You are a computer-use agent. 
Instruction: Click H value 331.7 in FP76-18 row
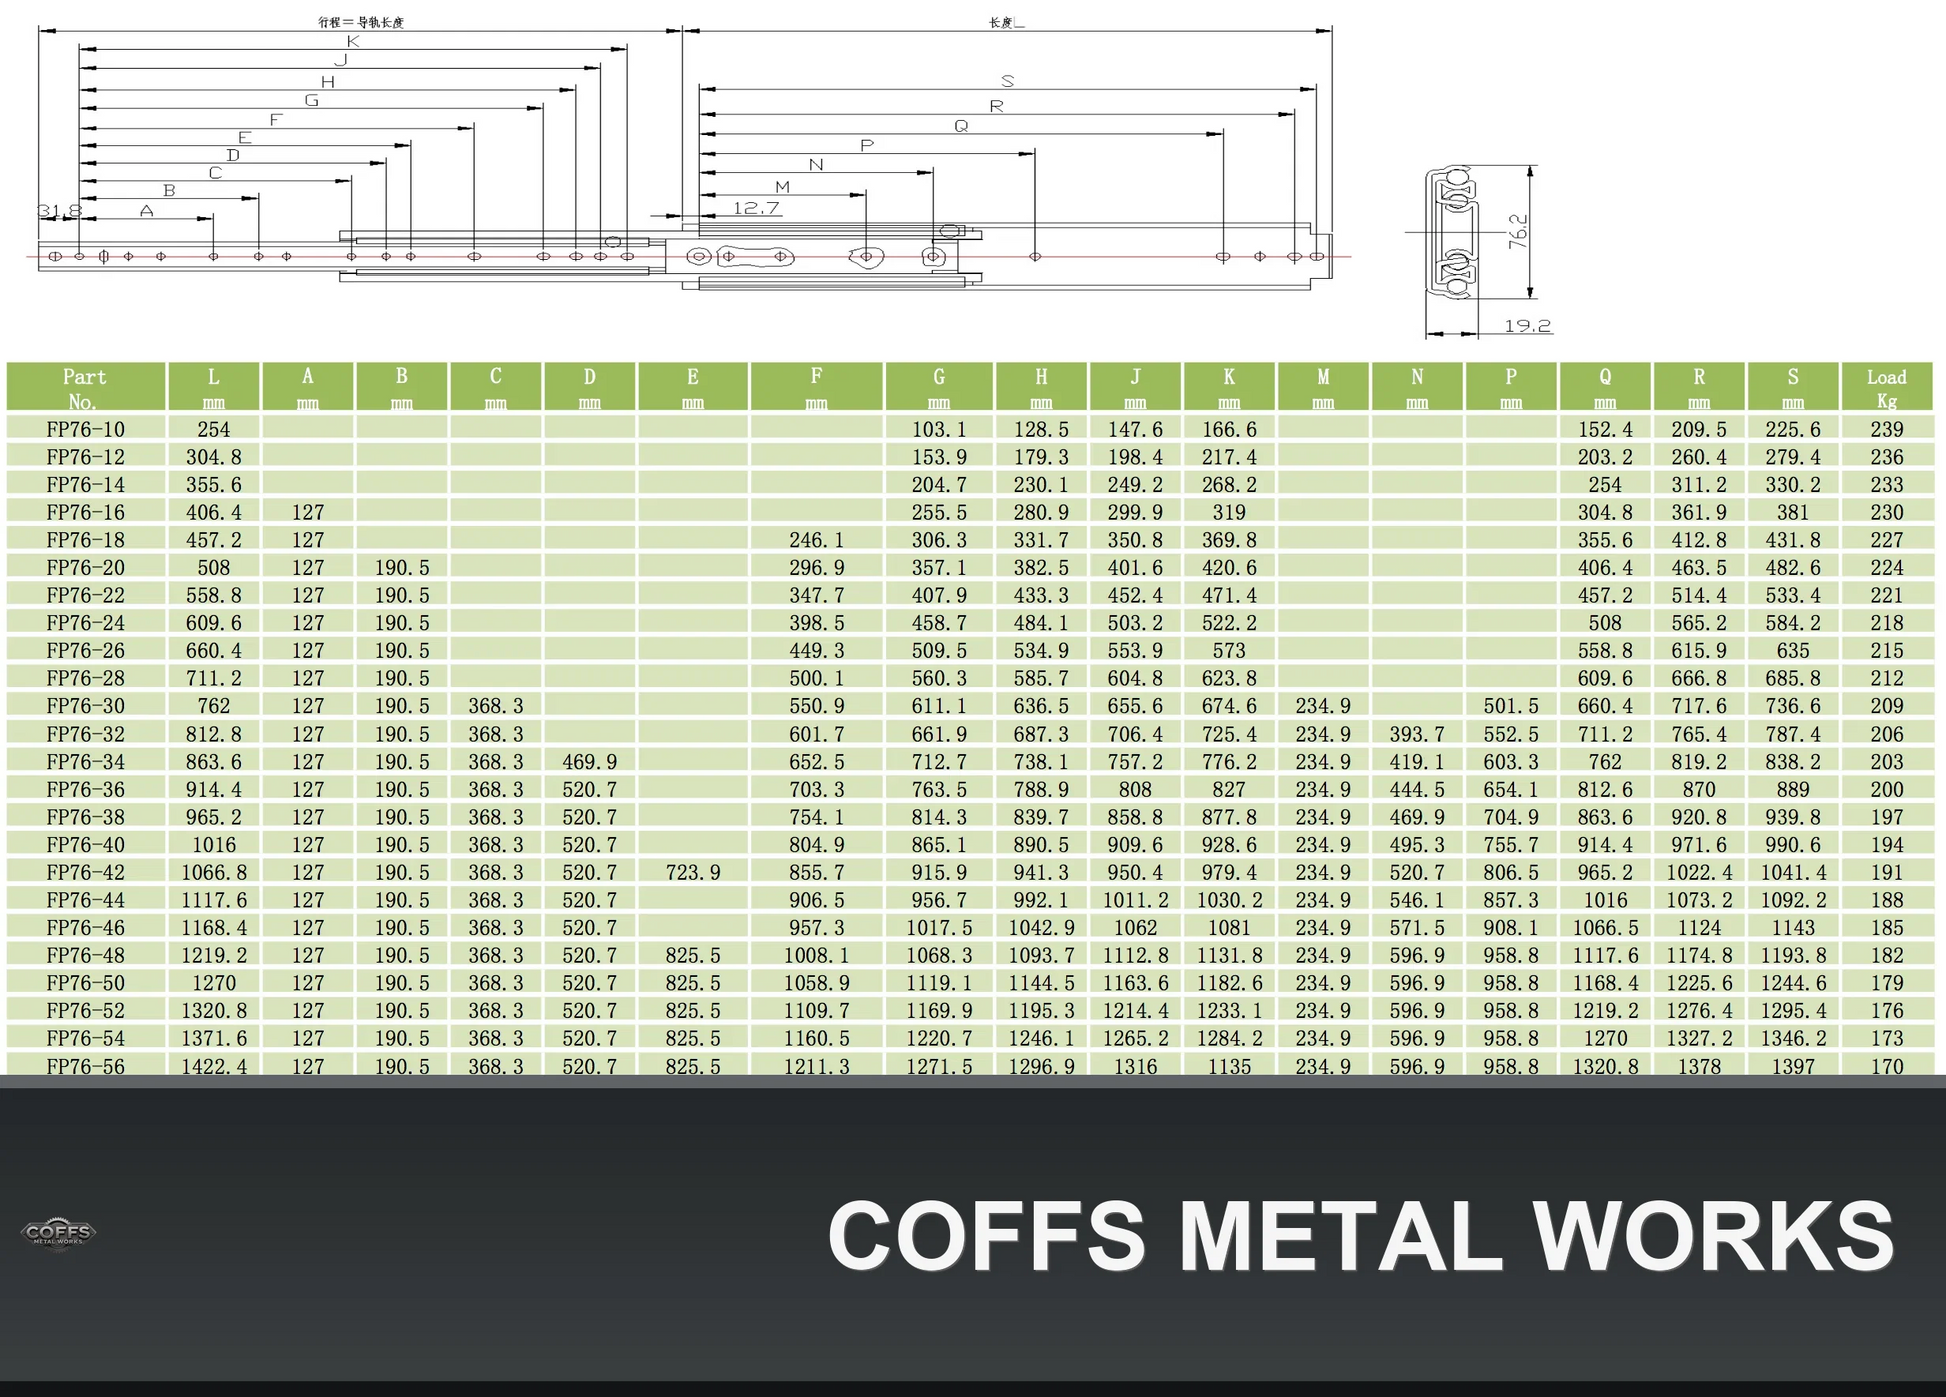click(1041, 540)
